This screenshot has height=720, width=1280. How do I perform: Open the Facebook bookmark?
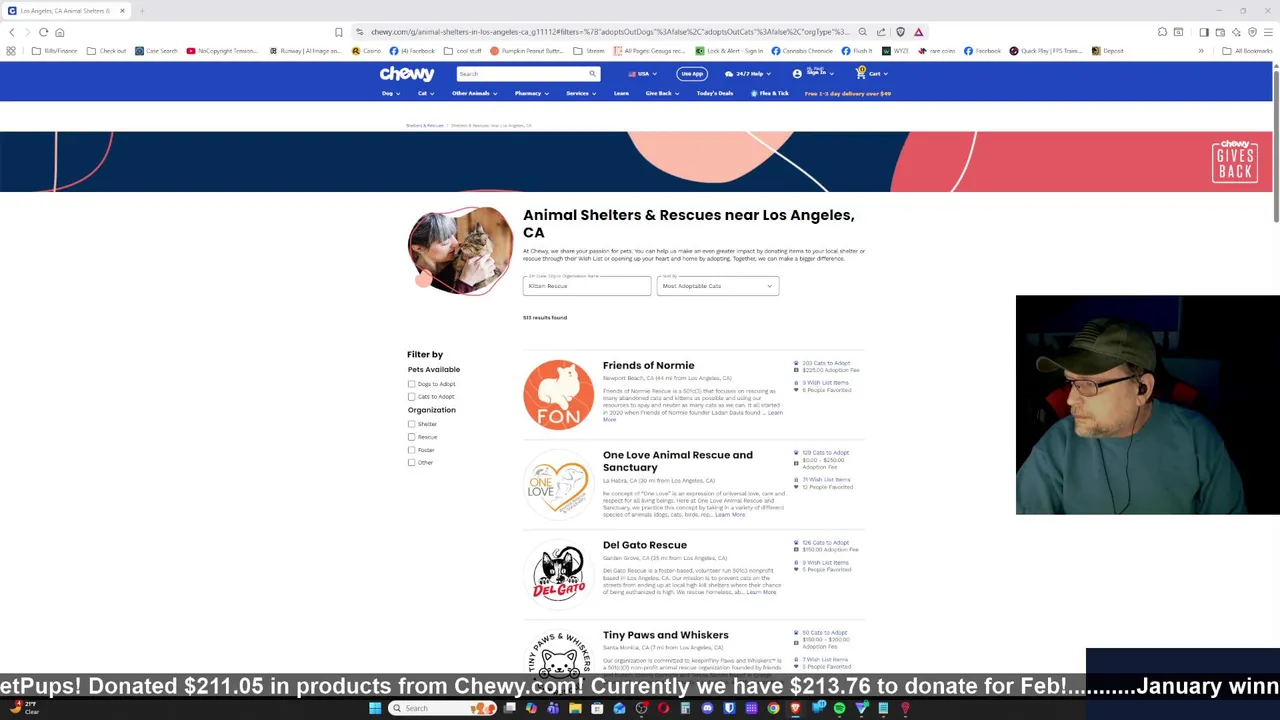(x=983, y=51)
